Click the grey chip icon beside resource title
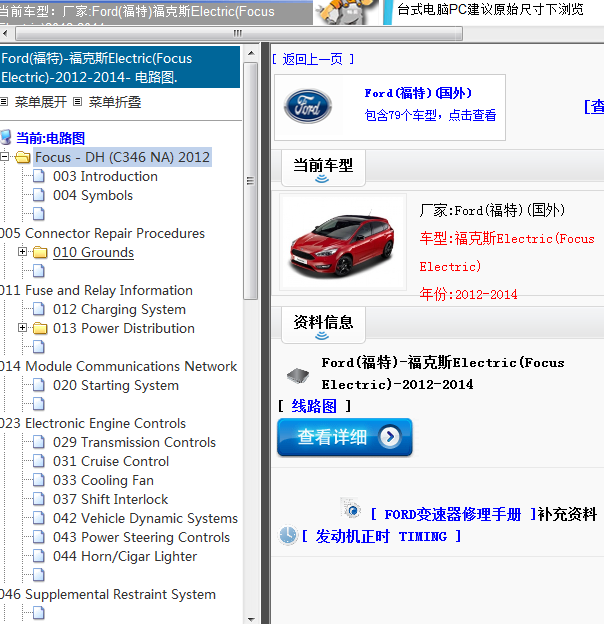This screenshot has height=624, width=604. 298,375
